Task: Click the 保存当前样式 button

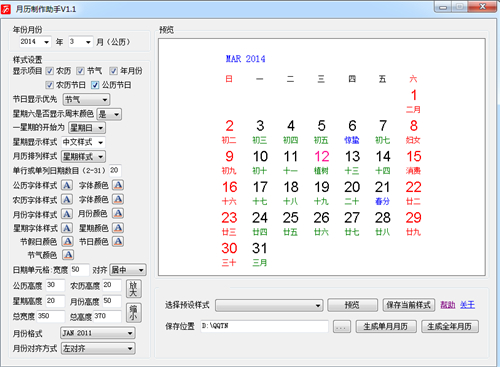Action: (x=408, y=305)
